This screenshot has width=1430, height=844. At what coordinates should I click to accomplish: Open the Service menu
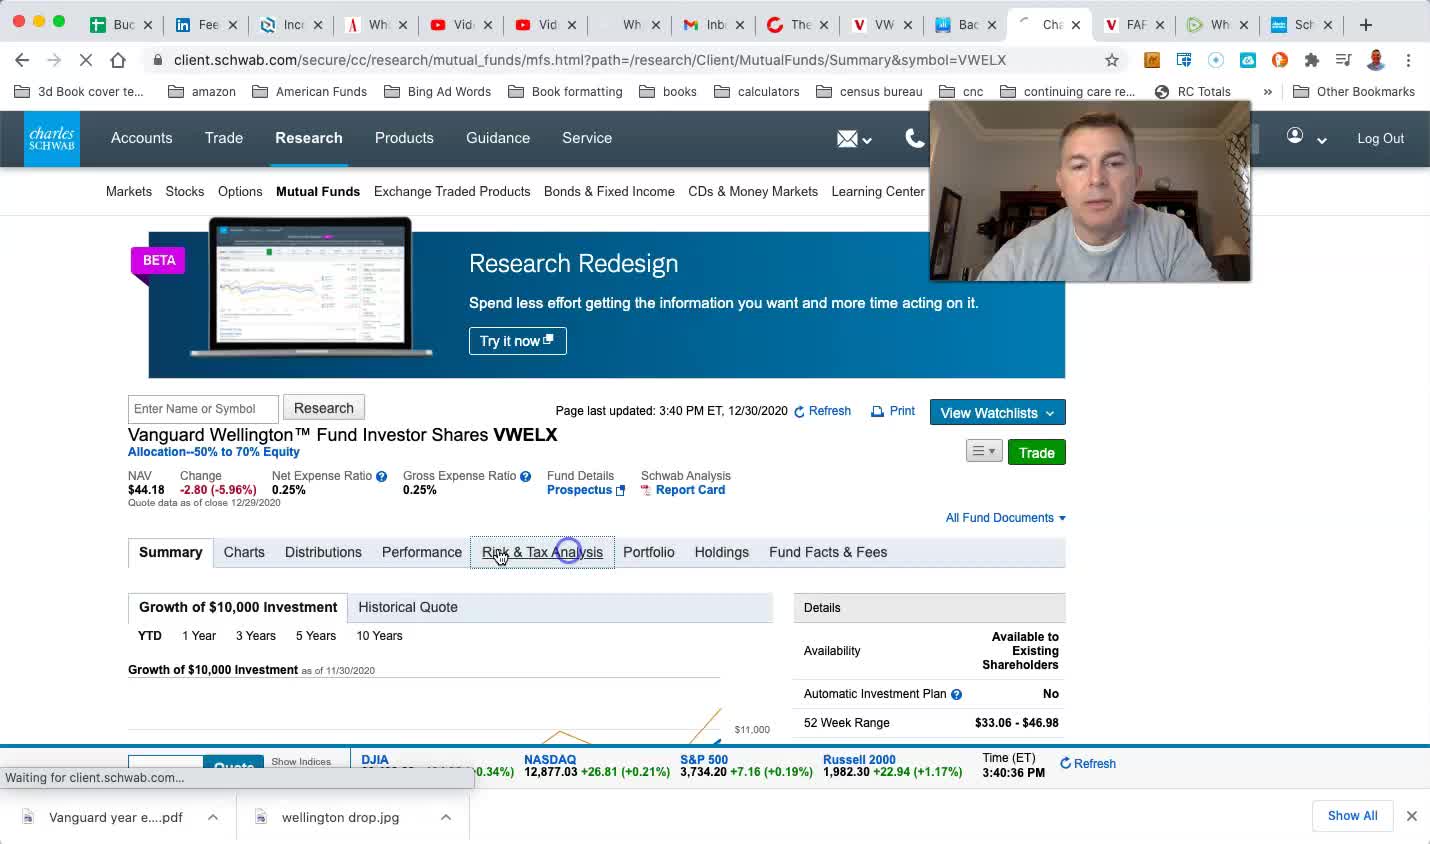pos(587,138)
